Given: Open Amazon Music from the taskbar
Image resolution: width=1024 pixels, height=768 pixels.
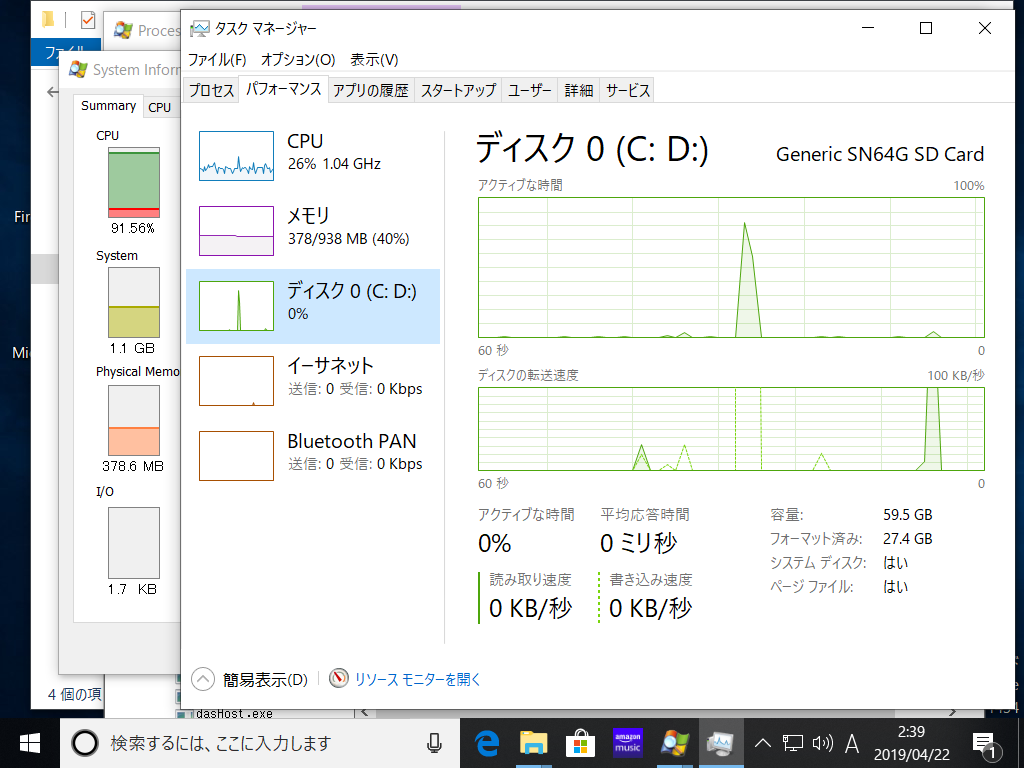Looking at the screenshot, I should tap(628, 743).
